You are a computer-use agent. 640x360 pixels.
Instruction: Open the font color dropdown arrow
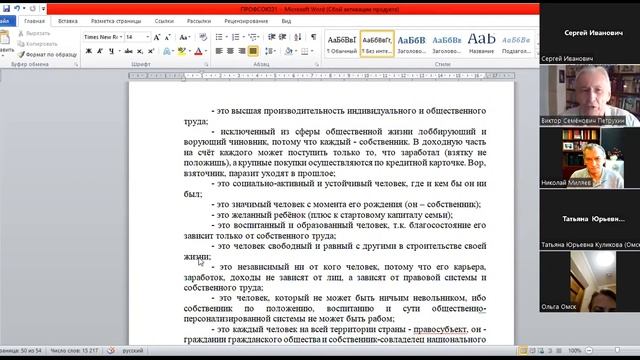[206, 51]
